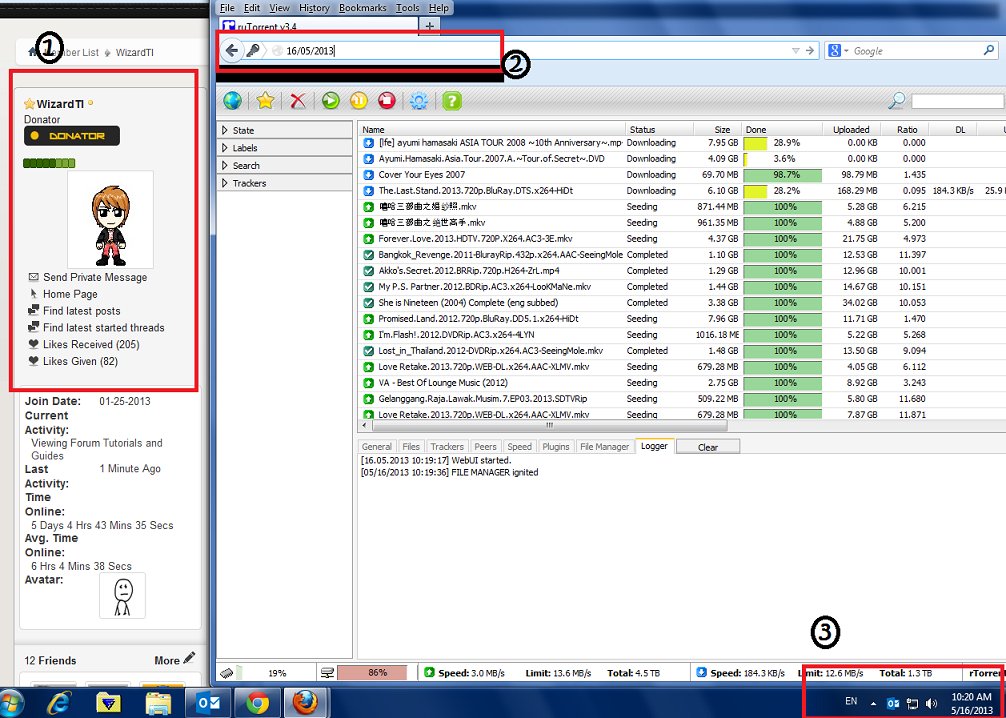Expand the Labels category
The image size is (1006, 718).
(x=284, y=148)
